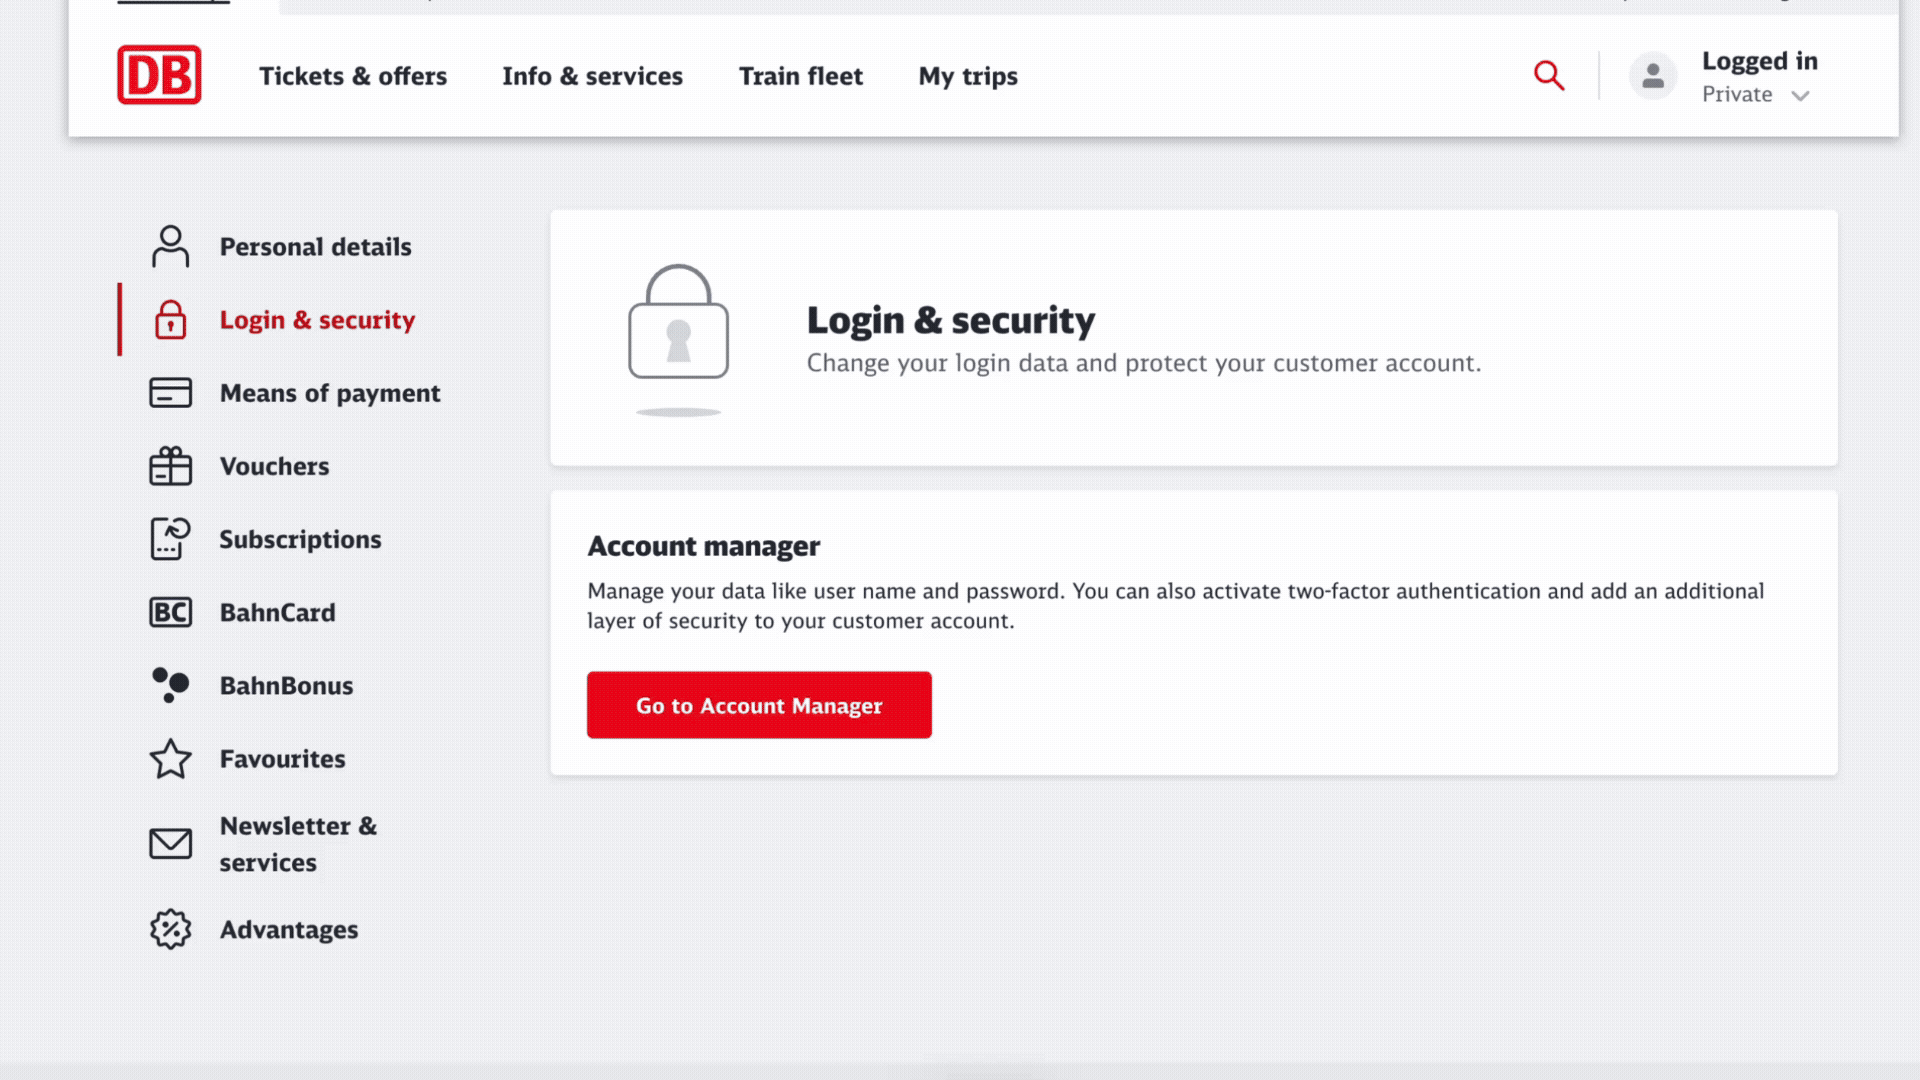Viewport: 1920px width, 1080px height.
Task: Click the Logged in account label
Action: point(1760,61)
